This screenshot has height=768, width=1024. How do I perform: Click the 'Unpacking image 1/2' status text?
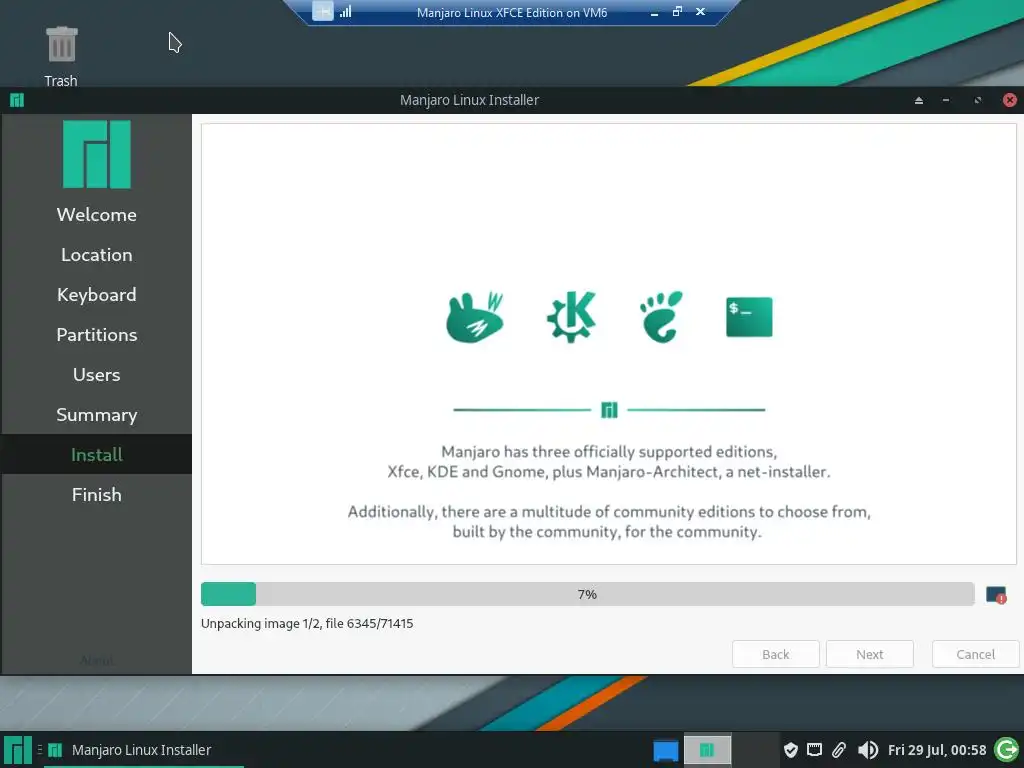pos(307,624)
